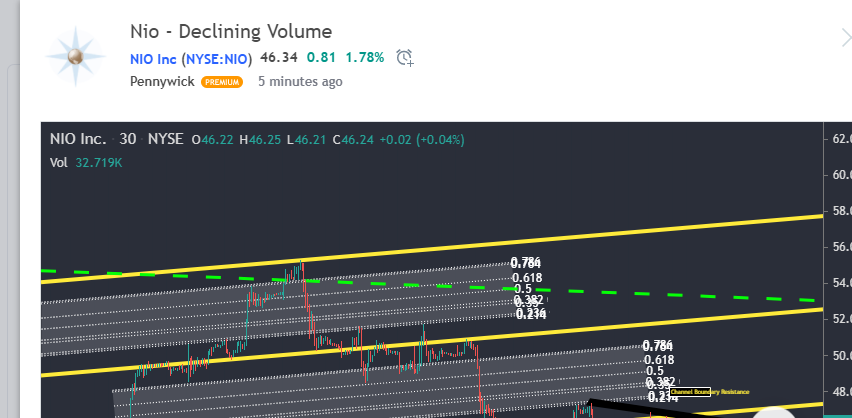Click the high value H46.25
This screenshot has width=852, height=418.
(x=260, y=140)
